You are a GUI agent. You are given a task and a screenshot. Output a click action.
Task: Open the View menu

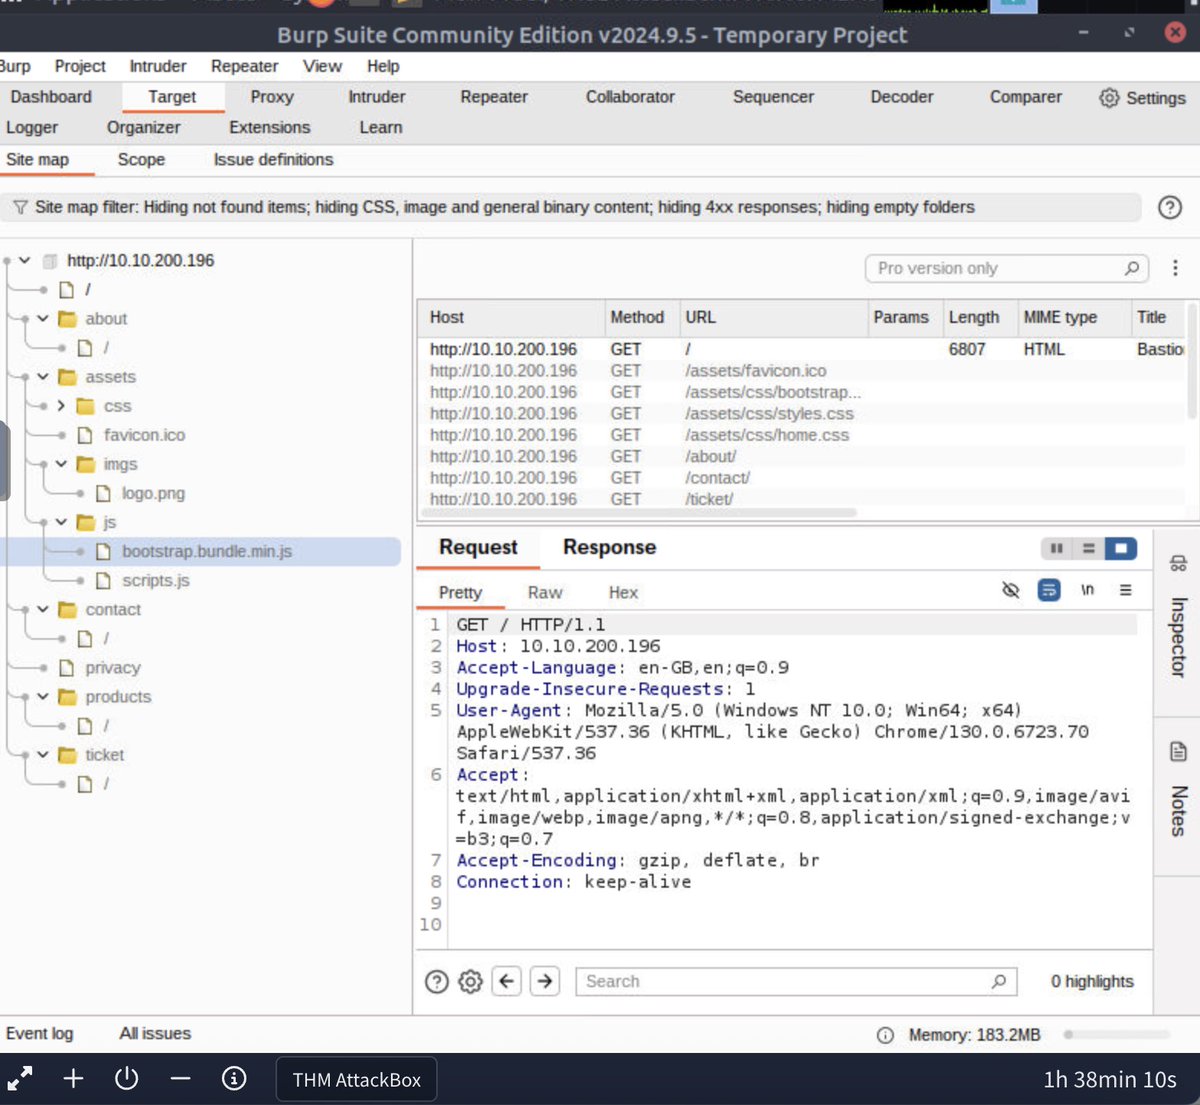coord(322,66)
